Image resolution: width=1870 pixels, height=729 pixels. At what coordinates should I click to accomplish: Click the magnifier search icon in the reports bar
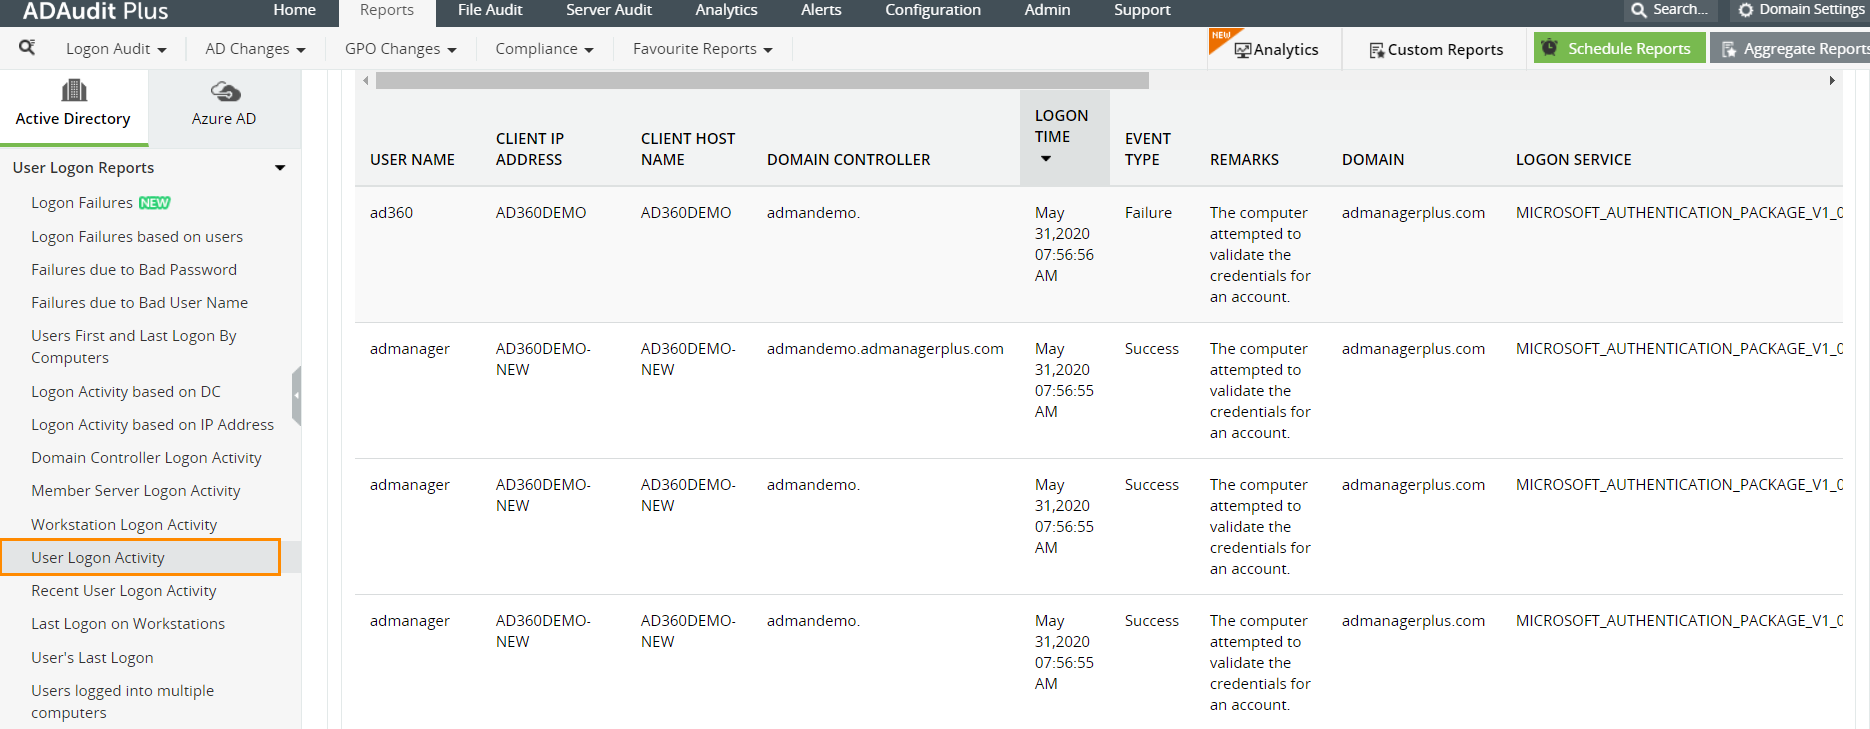27,47
